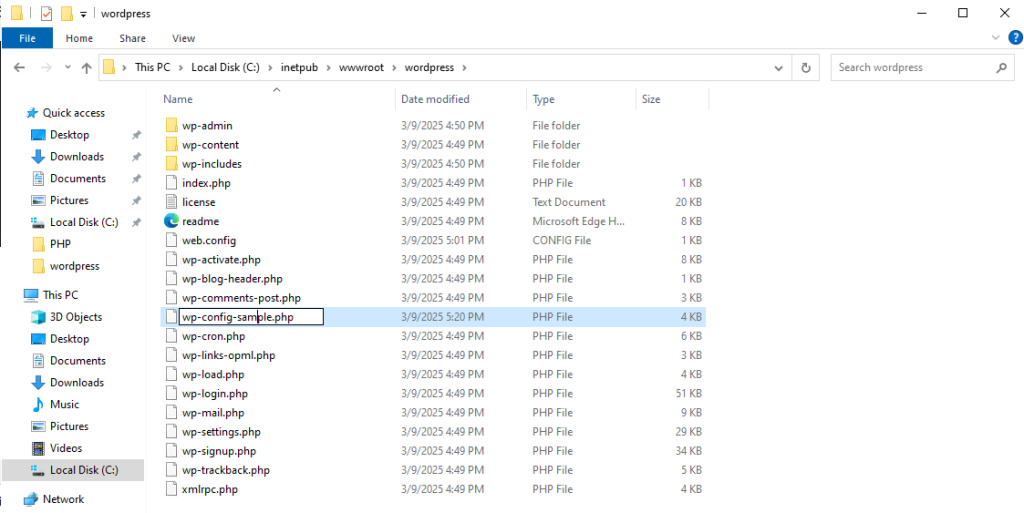Select the readme Edge icon
This screenshot has width=1024, height=513.
pos(171,221)
